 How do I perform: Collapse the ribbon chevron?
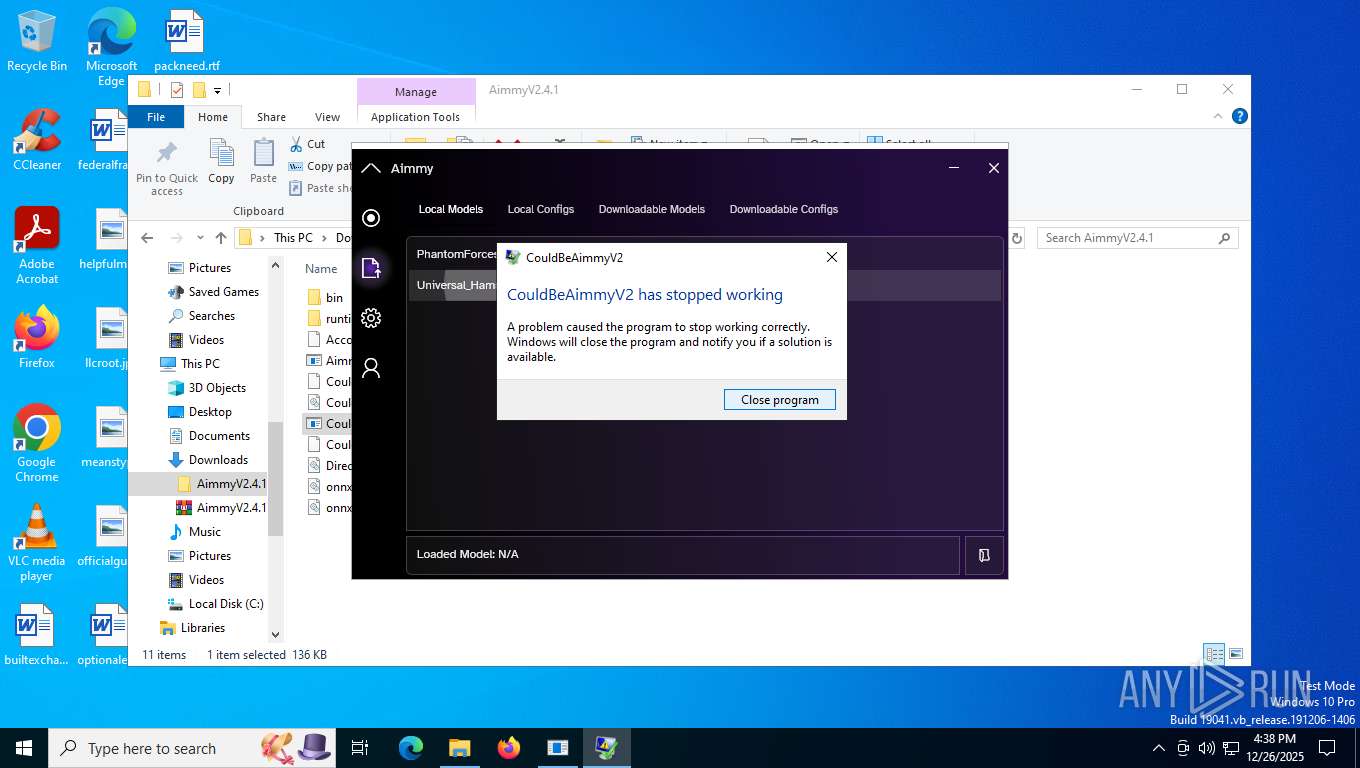(1218, 117)
